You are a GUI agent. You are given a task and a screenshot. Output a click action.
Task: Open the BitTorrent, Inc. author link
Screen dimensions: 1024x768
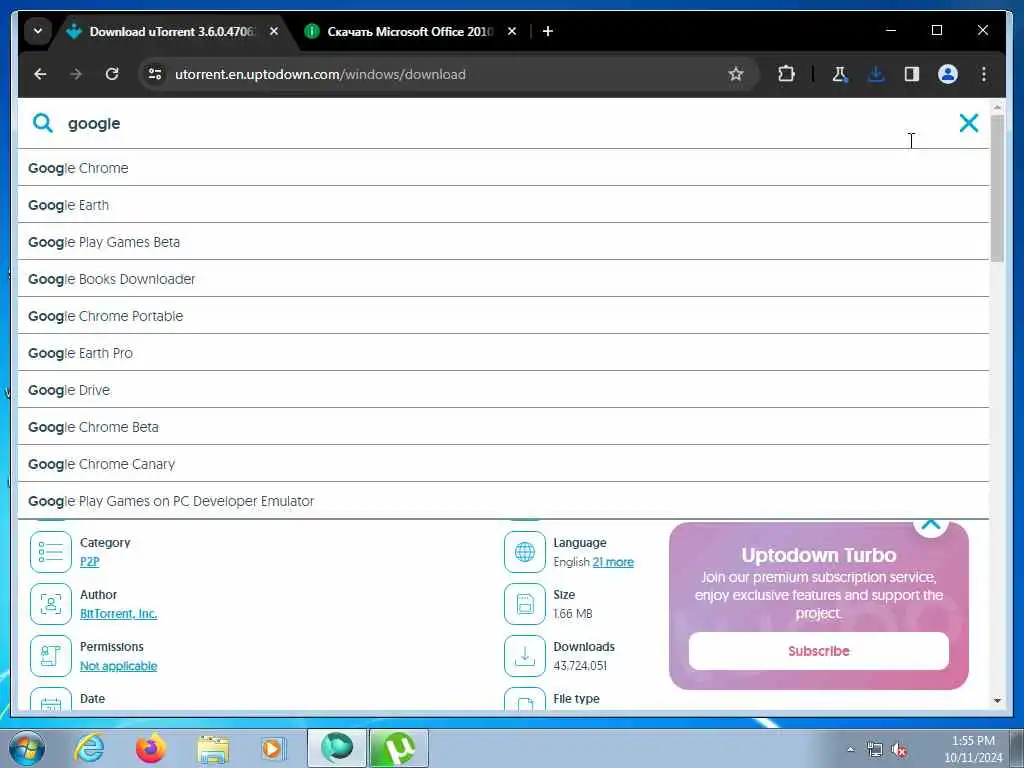click(118, 614)
